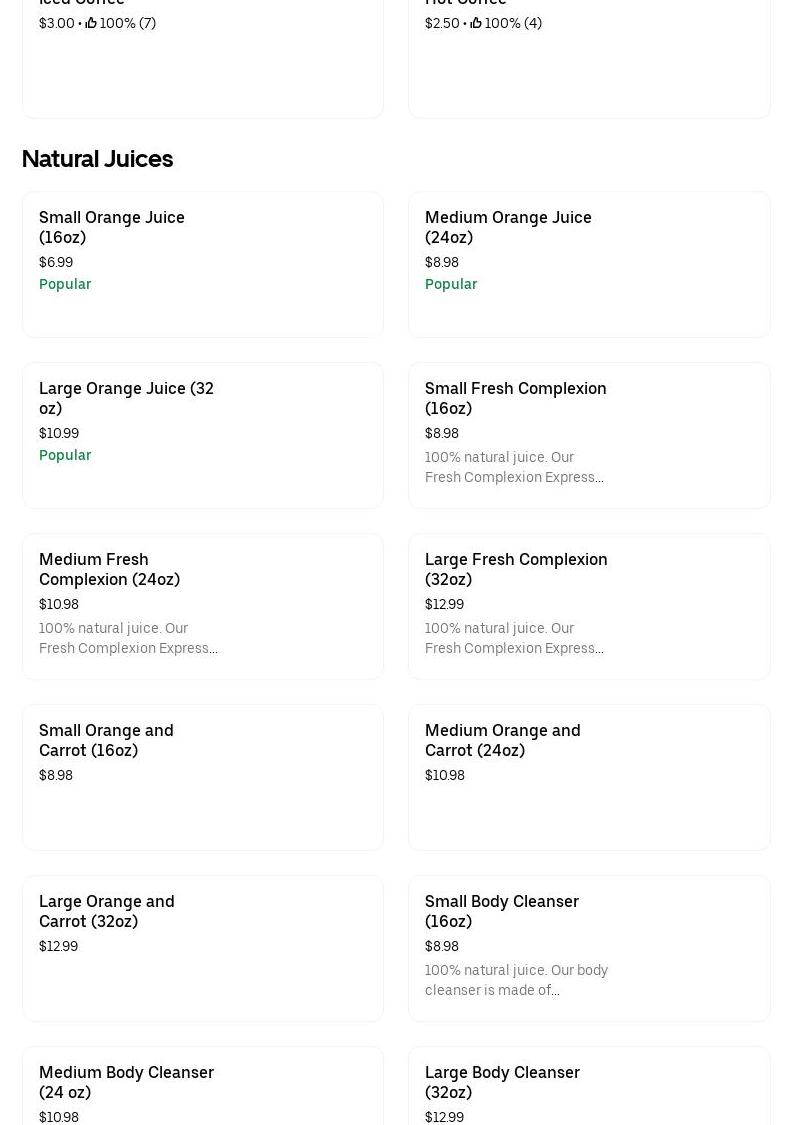The height and width of the screenshot is (1125, 804).
Task: Select Medium Body Cleanser (24 oz)
Action: coord(126,1082)
